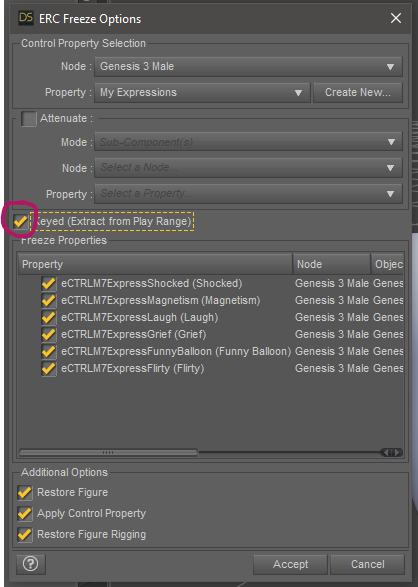418x587 pixels.
Task: Click the Node column header
Action: pos(332,264)
